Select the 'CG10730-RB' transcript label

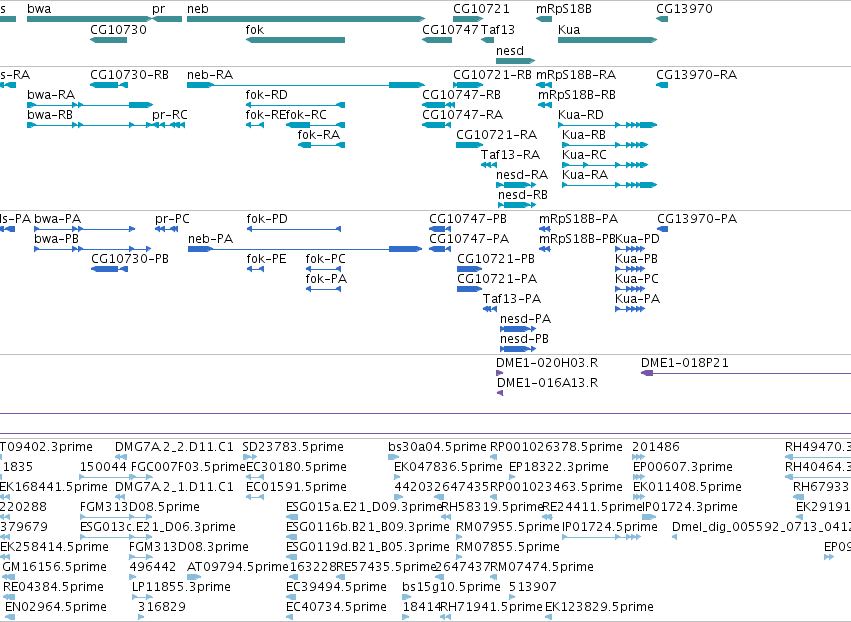[x=129, y=75]
